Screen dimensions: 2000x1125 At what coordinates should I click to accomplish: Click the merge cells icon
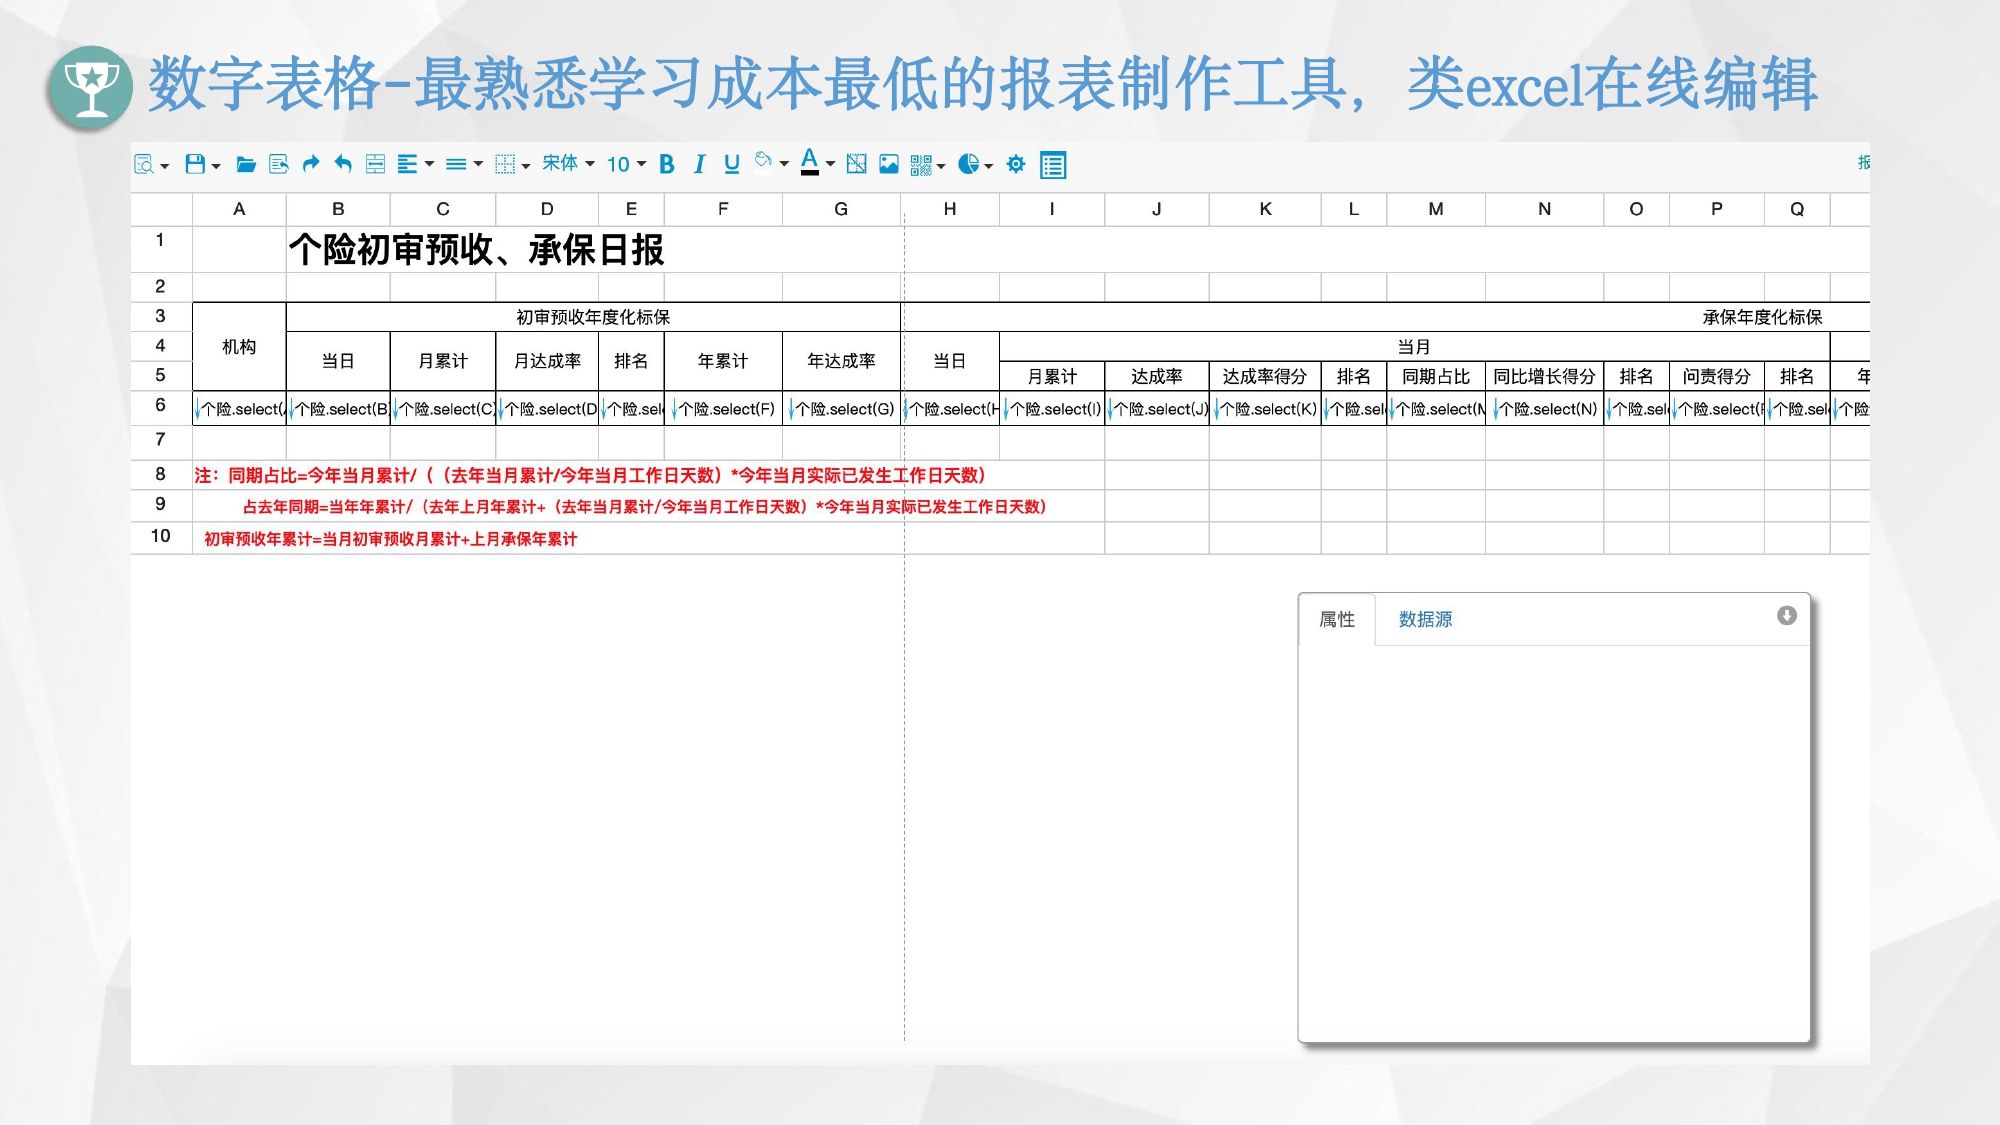(x=375, y=164)
